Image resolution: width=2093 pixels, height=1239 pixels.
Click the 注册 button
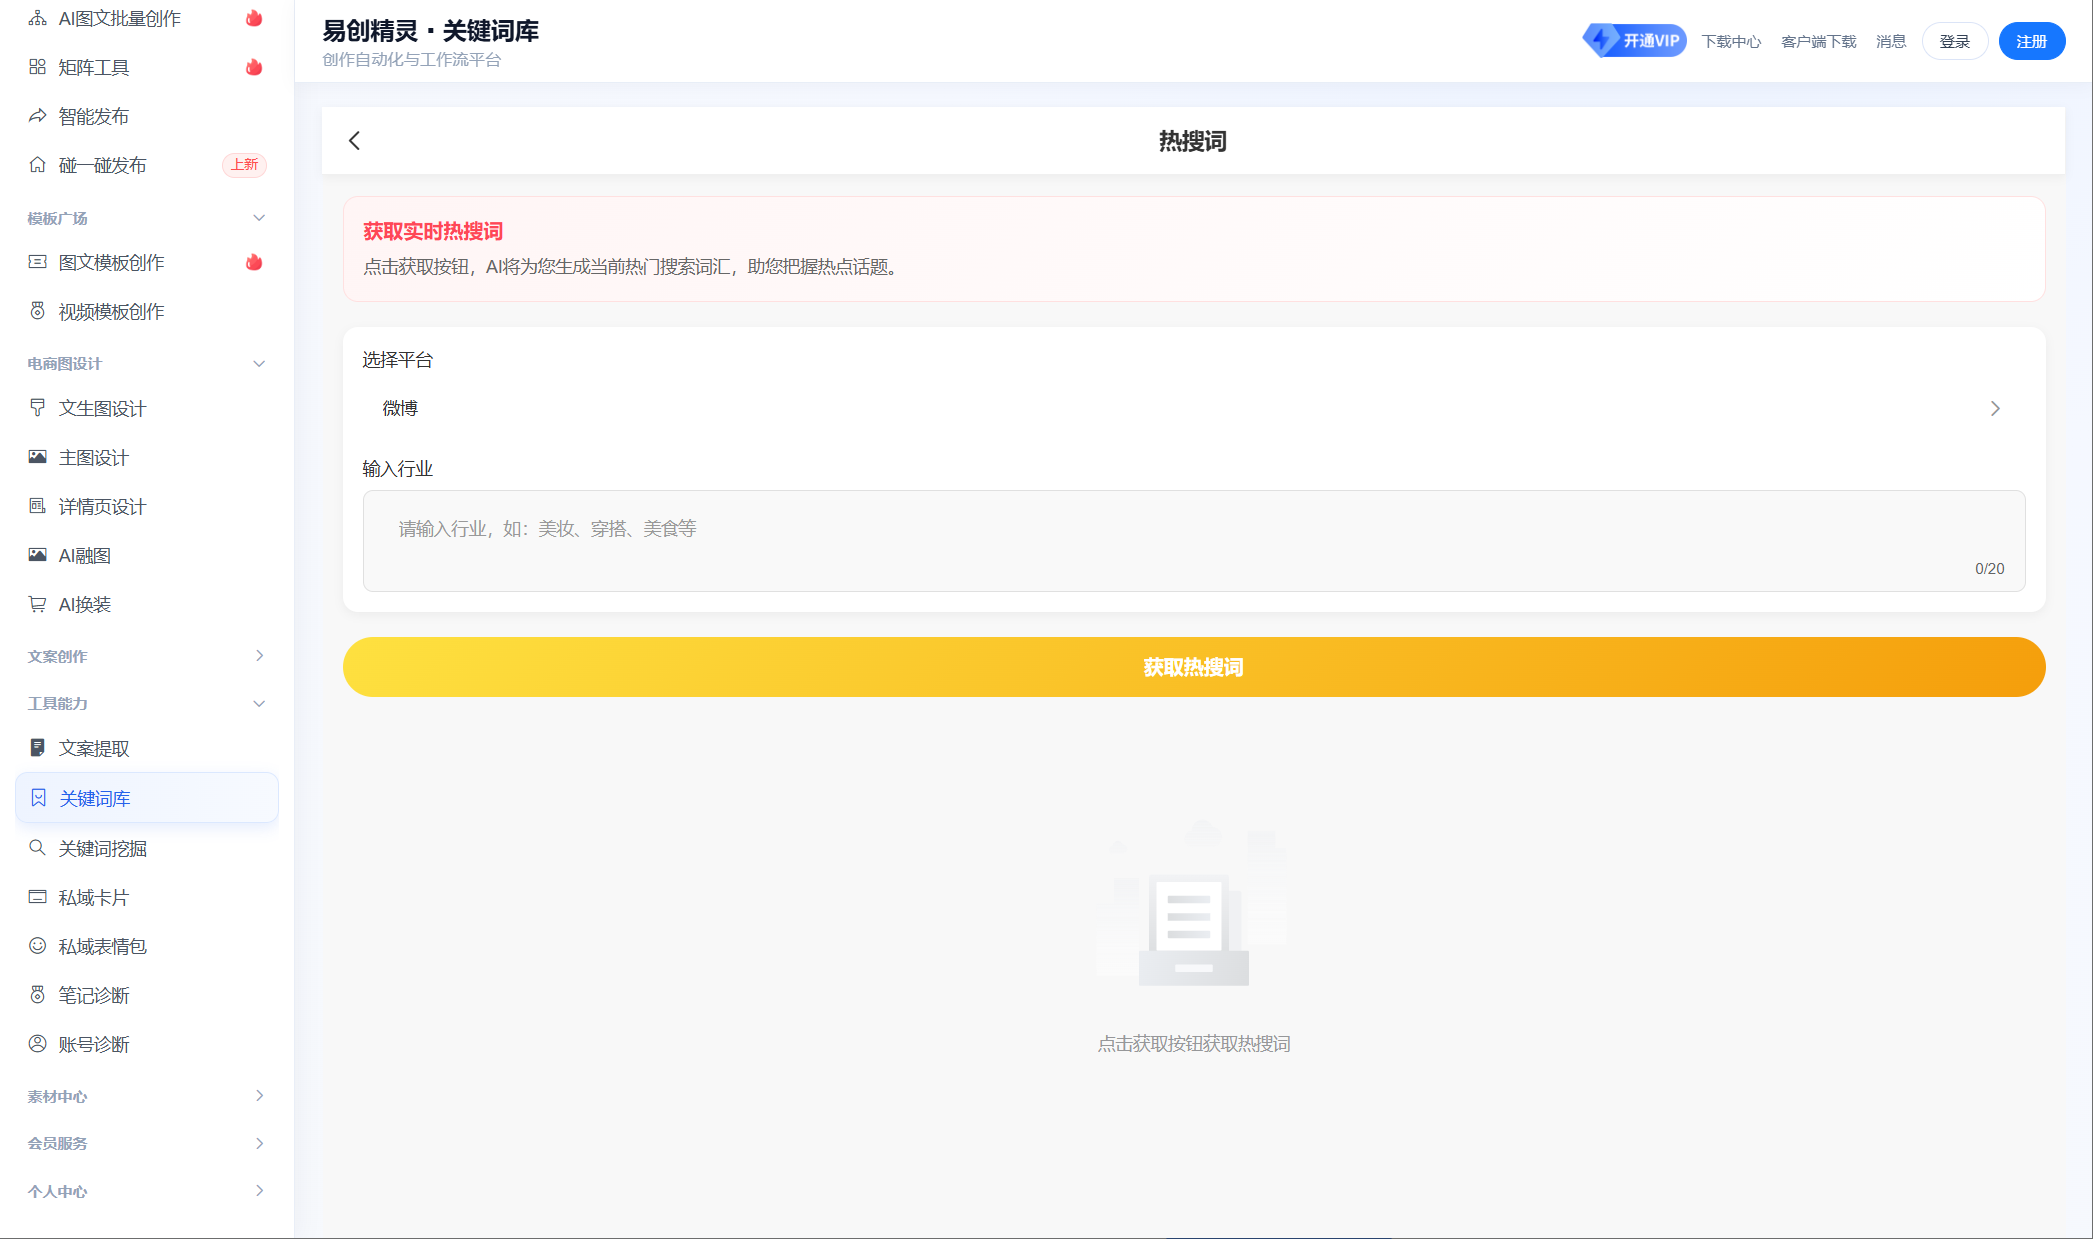pyautogui.click(x=2031, y=41)
